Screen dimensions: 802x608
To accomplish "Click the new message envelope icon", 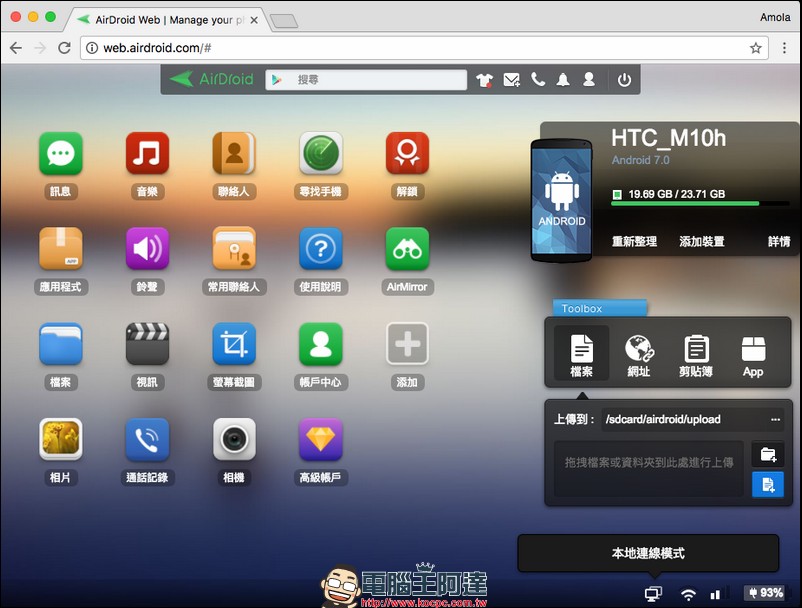I will (x=511, y=80).
